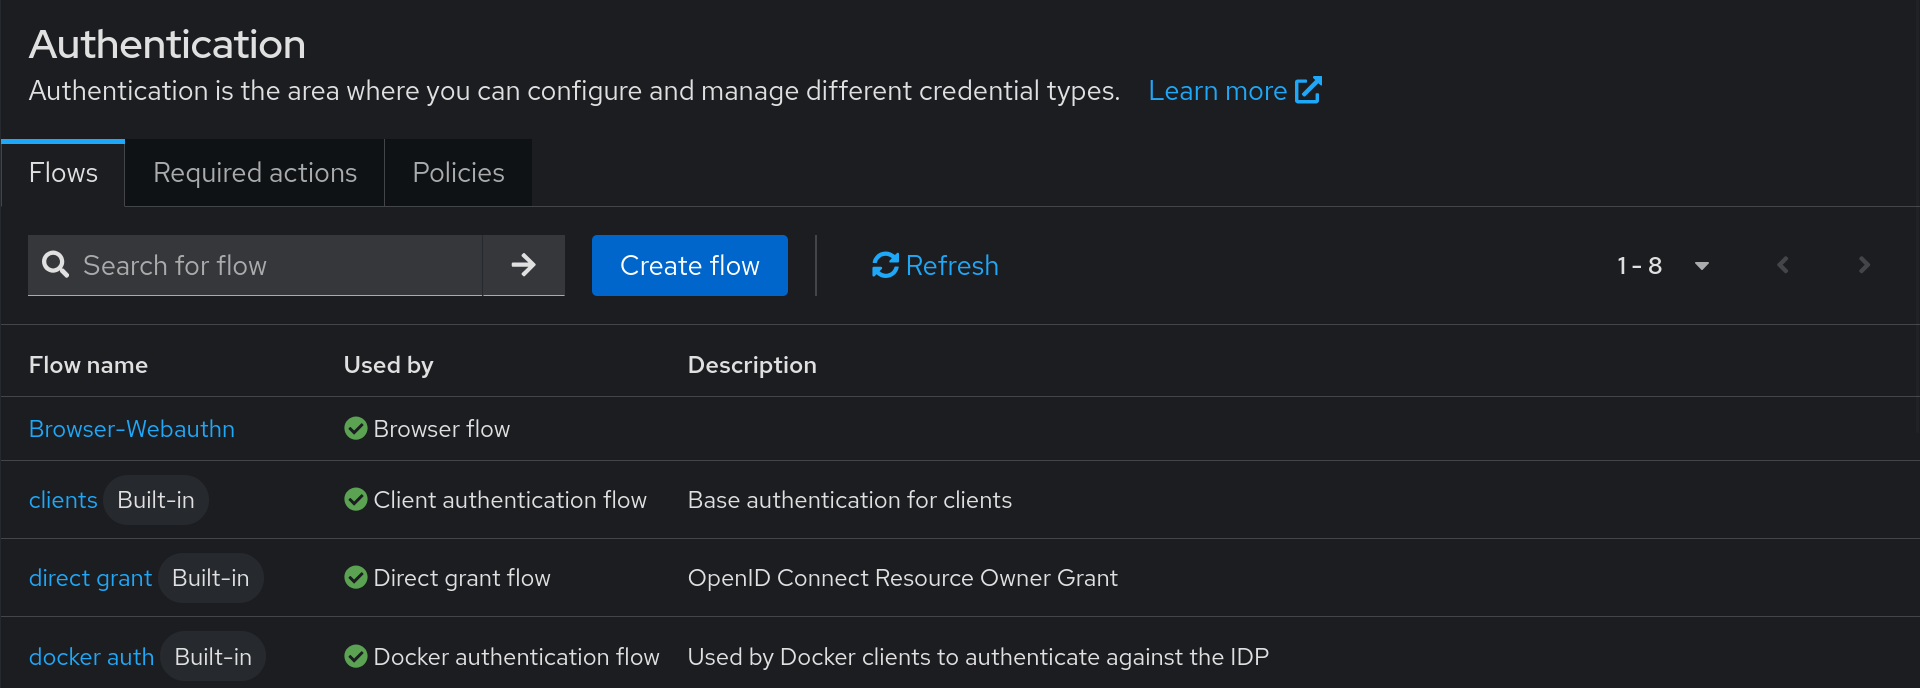Viewport: 1920px width, 688px height.
Task: Click the Built-in badge next to direct grant
Action: click(211, 577)
